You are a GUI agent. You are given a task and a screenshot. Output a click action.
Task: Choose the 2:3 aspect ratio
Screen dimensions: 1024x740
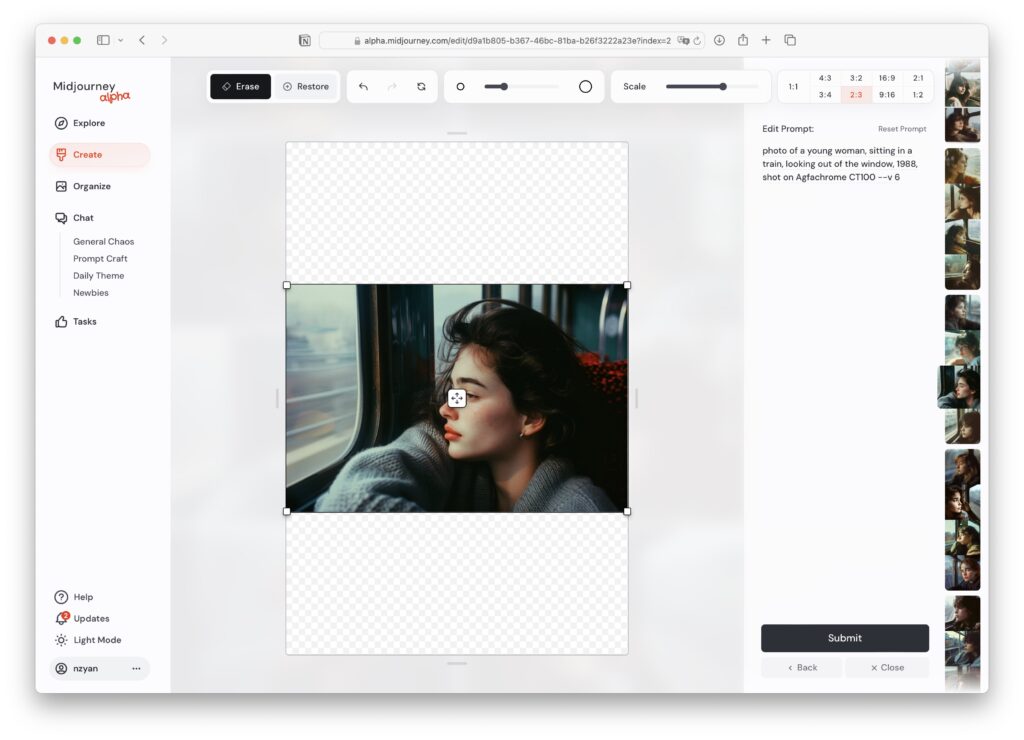click(856, 95)
